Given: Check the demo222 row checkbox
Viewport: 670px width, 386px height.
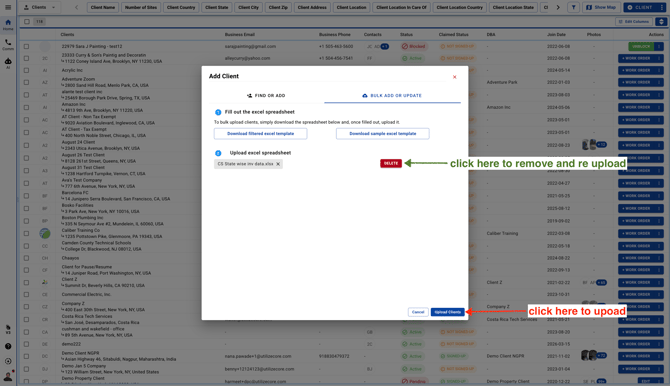Looking at the screenshot, I should point(26,344).
